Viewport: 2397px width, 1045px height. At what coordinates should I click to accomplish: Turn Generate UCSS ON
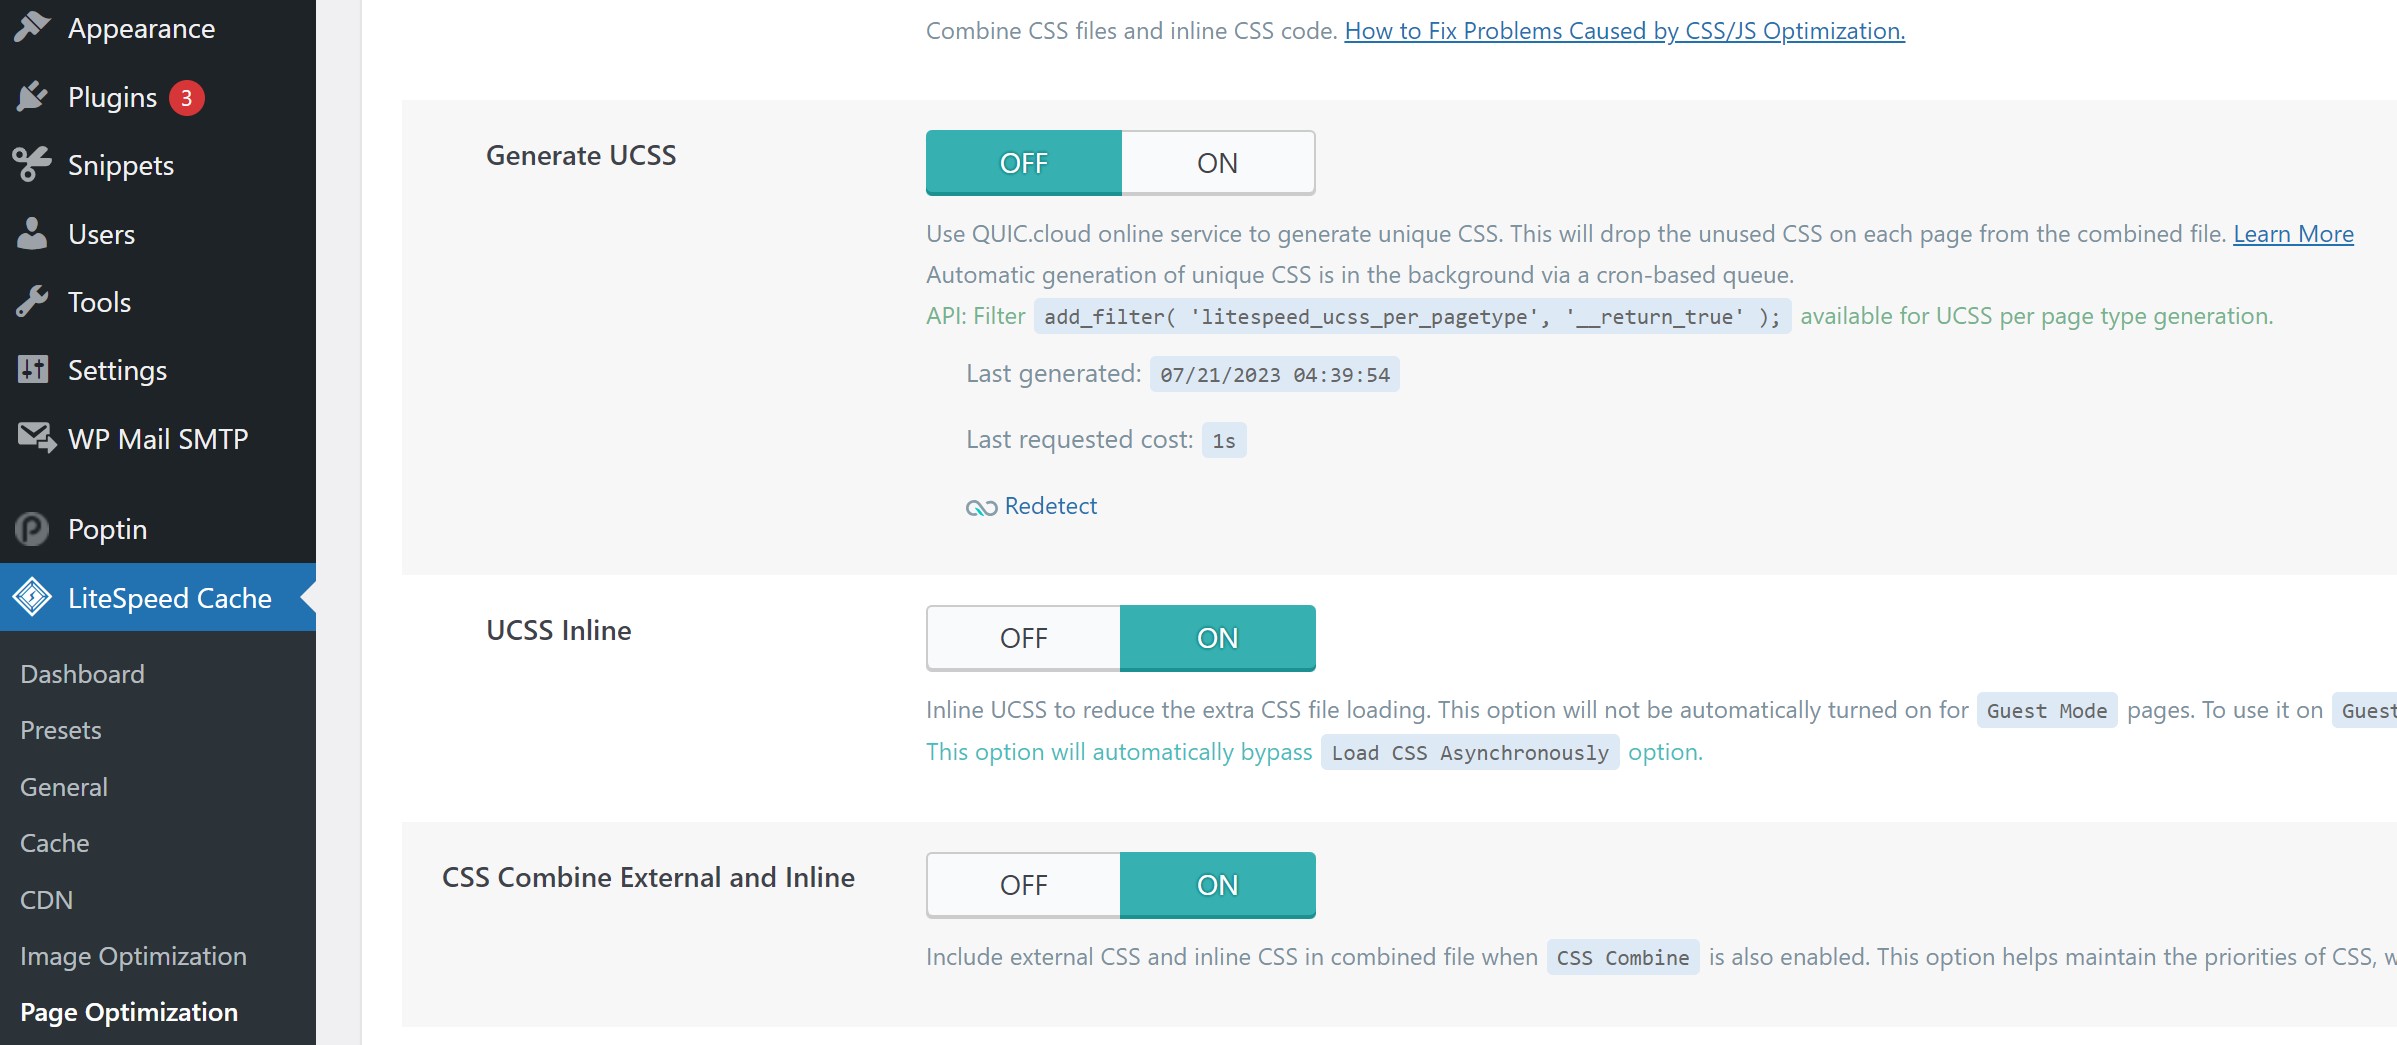[x=1218, y=163]
